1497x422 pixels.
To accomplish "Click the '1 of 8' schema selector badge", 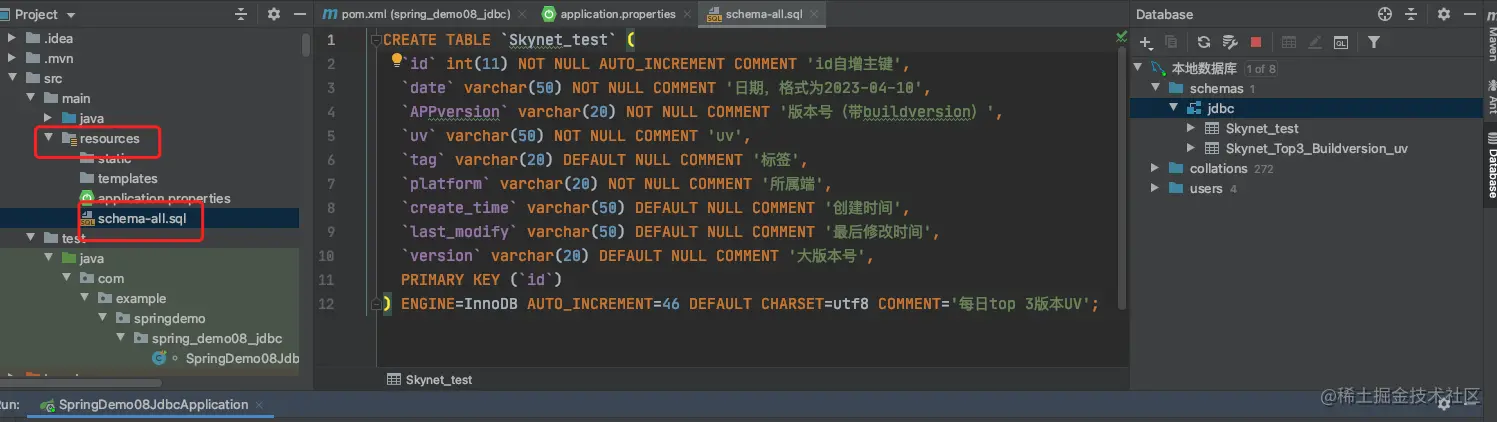I will [x=1261, y=69].
